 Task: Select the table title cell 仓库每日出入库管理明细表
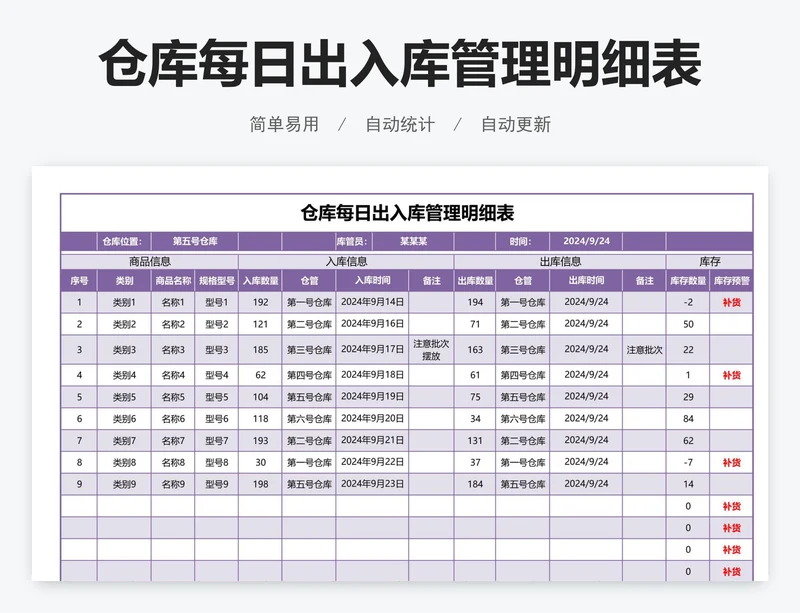coord(407,213)
